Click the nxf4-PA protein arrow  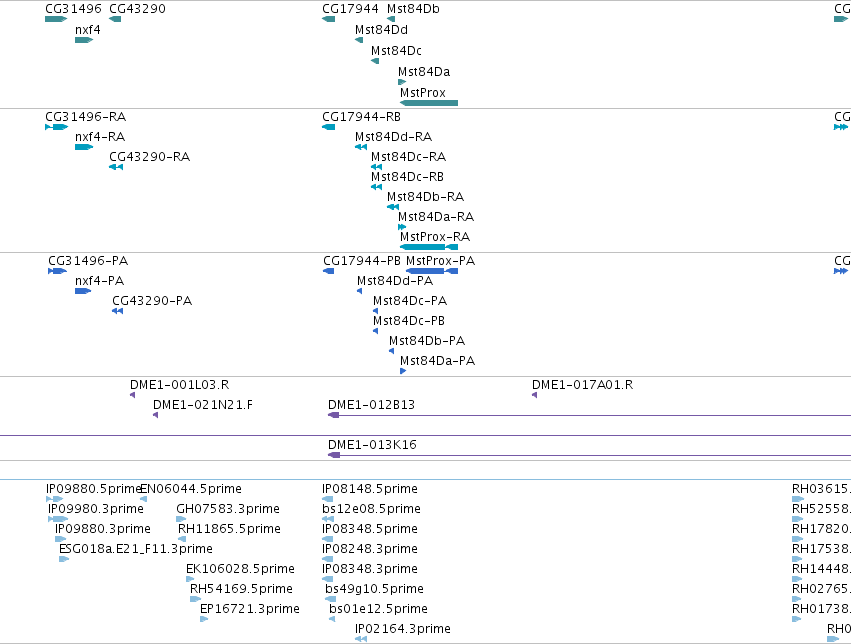point(83,291)
